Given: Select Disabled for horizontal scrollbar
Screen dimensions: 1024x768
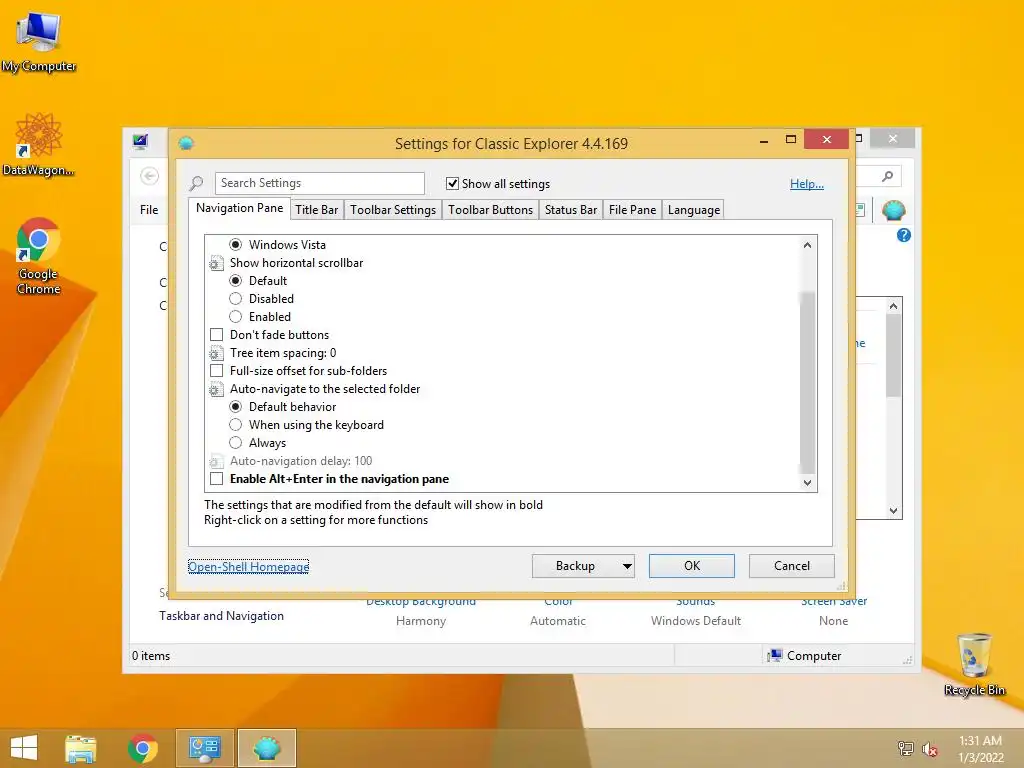Looking at the screenshot, I should click(x=236, y=298).
